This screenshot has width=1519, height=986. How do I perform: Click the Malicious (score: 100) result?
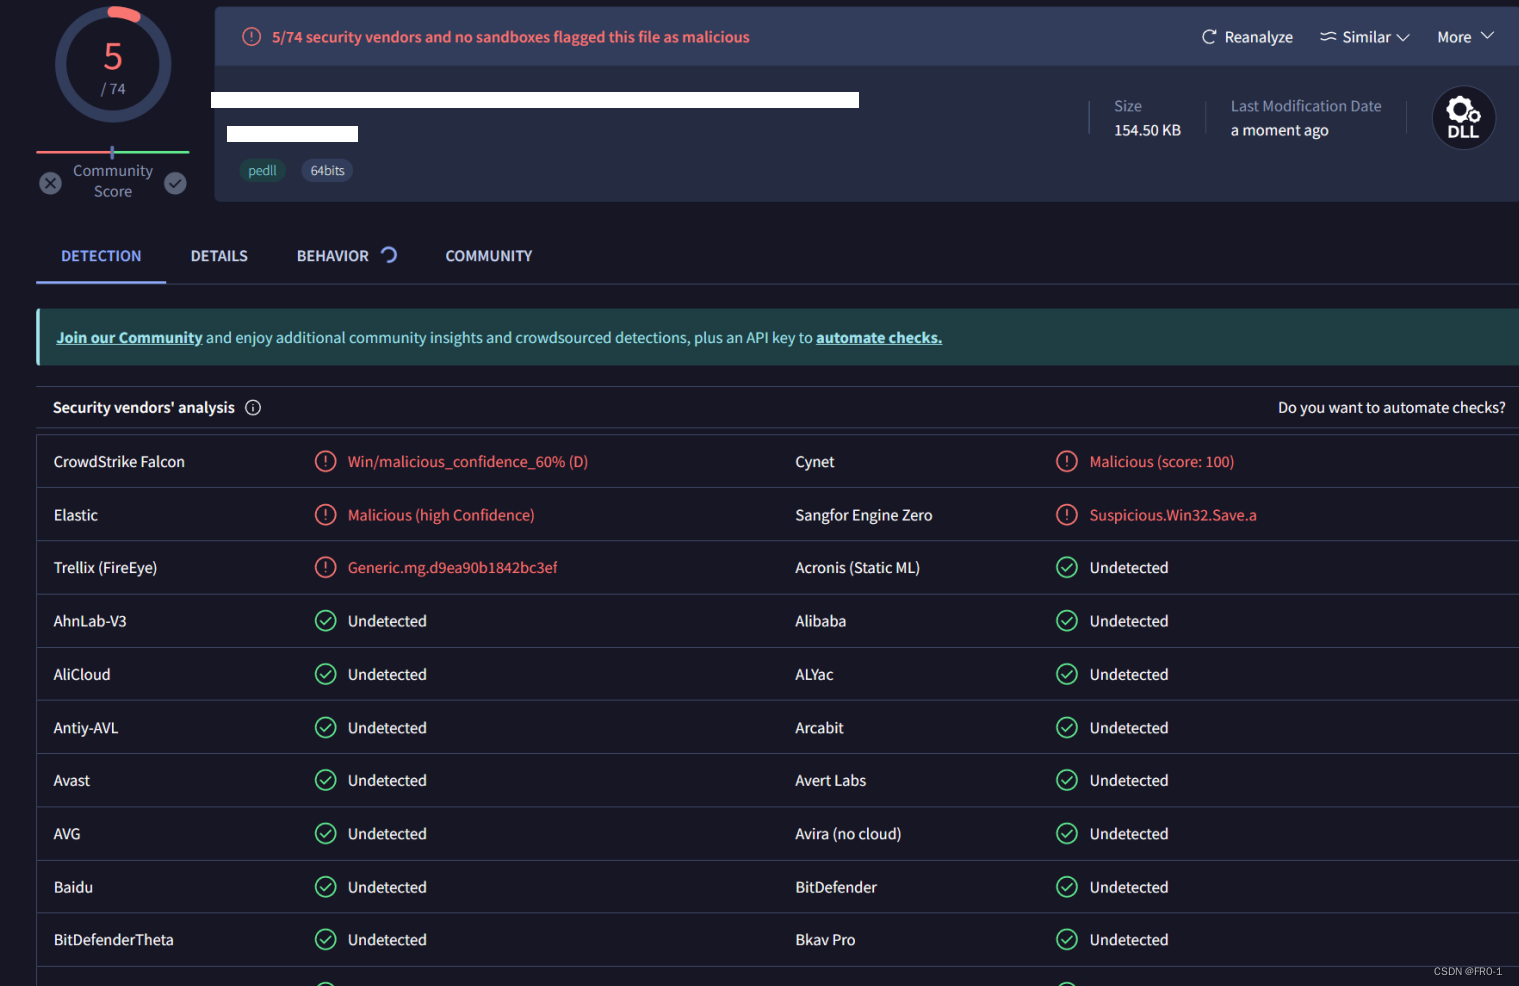1162,462
